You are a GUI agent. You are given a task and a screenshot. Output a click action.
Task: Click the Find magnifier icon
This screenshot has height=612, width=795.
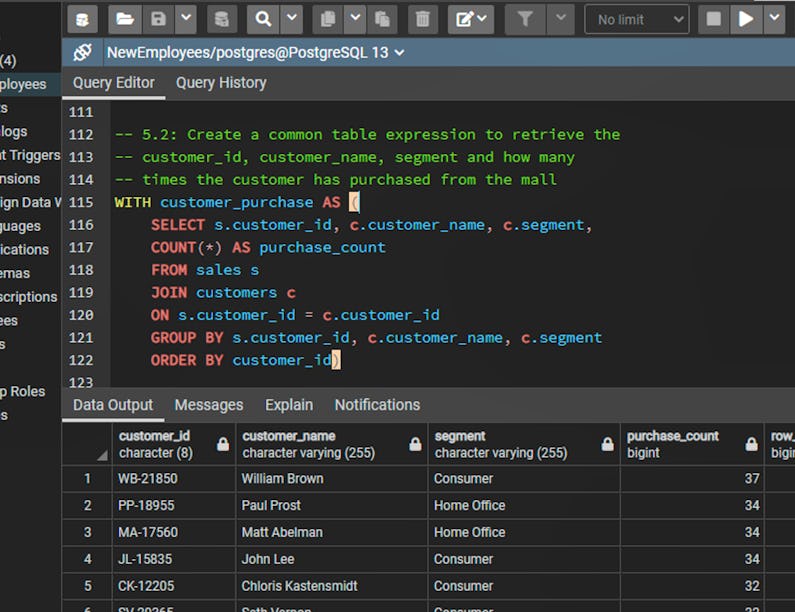point(263,19)
